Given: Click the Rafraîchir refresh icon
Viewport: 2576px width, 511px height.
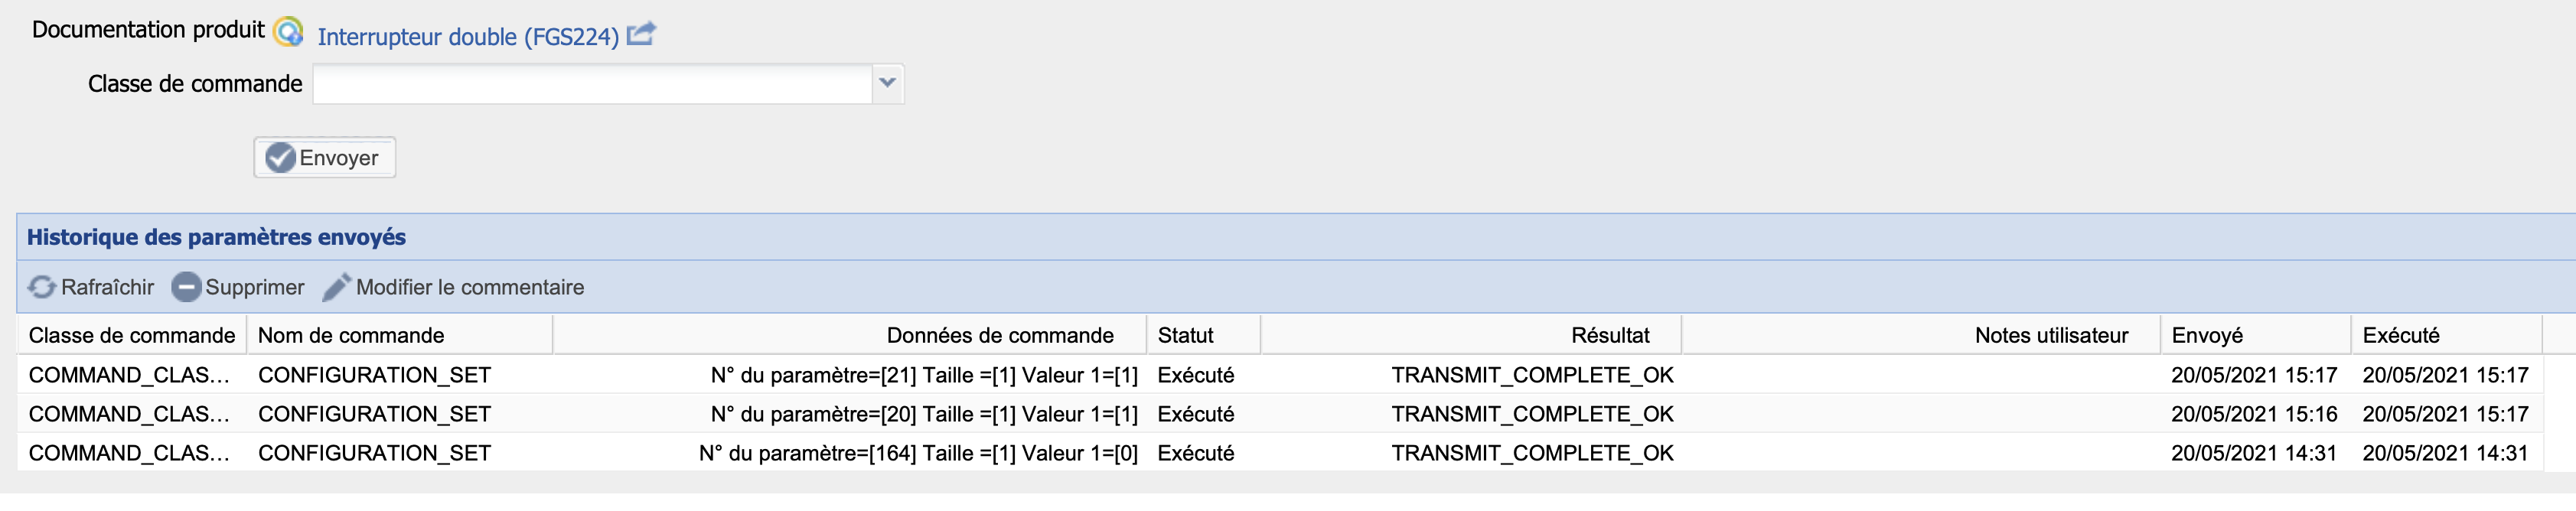Looking at the screenshot, I should pos(41,288).
